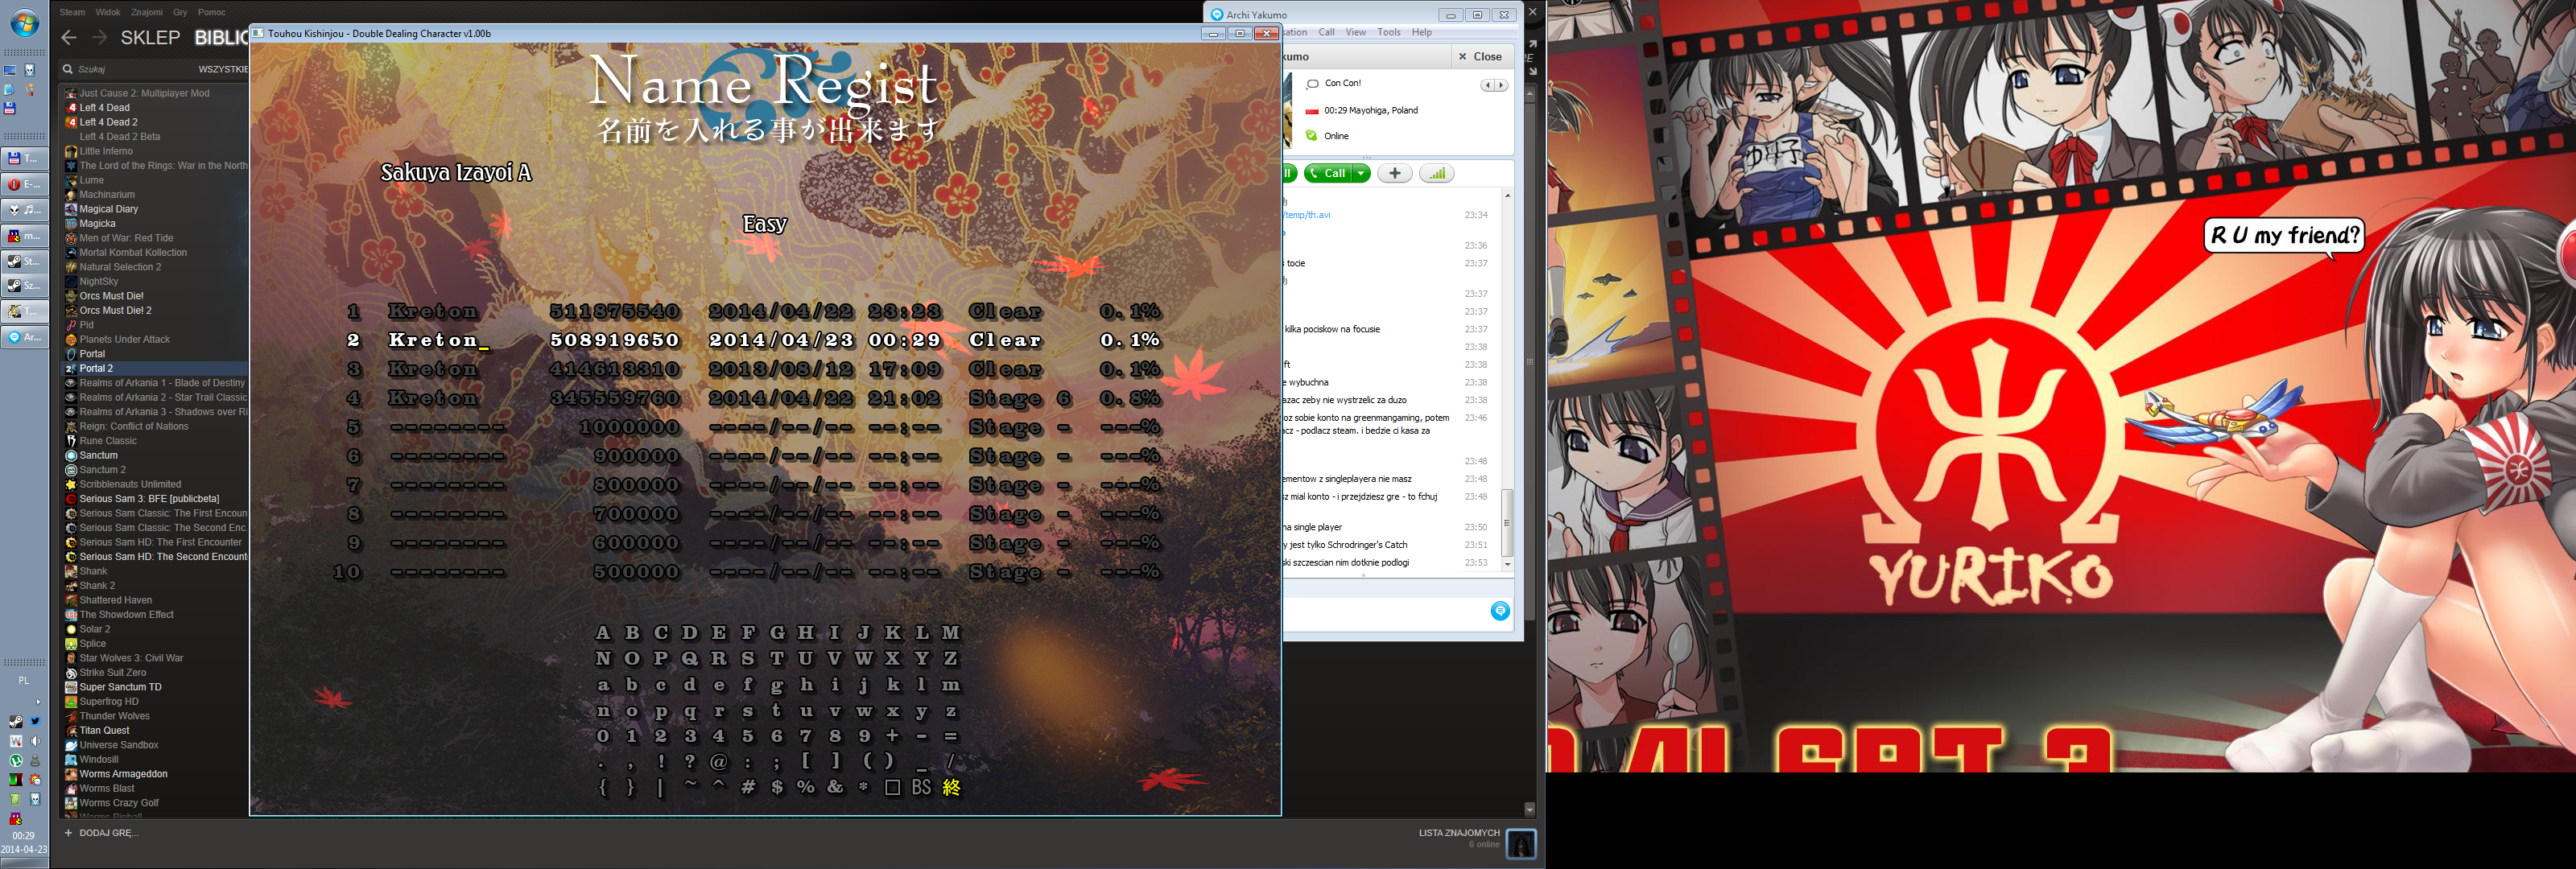Click Steam back navigation arrow
The width and height of the screenshot is (2576, 869).
pyautogui.click(x=68, y=38)
